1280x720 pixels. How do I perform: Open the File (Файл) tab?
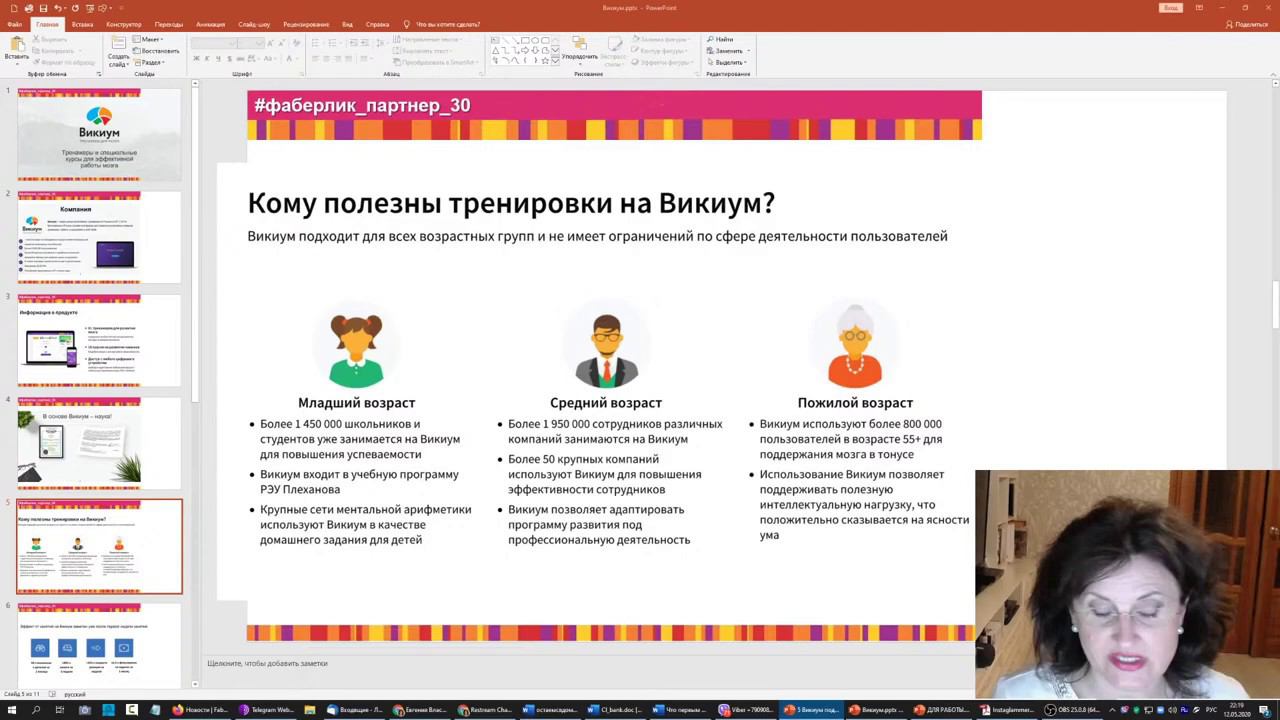[x=14, y=24]
